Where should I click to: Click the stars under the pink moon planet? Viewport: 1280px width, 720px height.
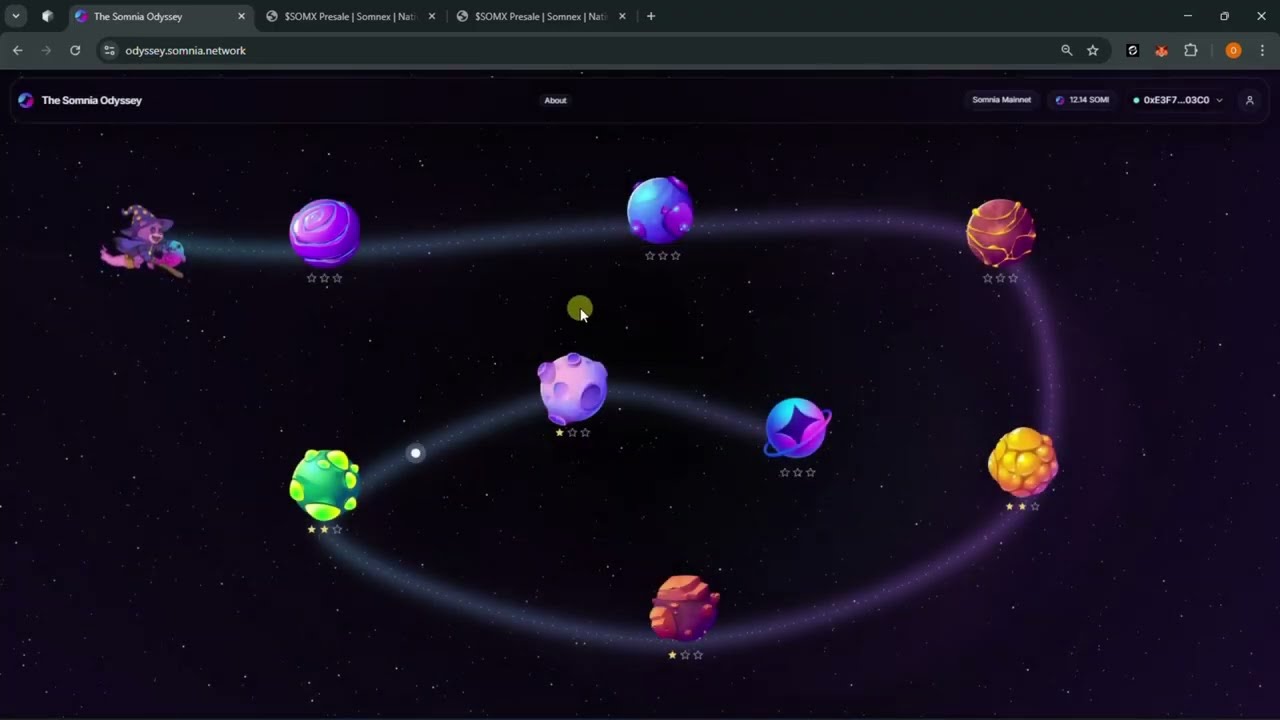(573, 433)
